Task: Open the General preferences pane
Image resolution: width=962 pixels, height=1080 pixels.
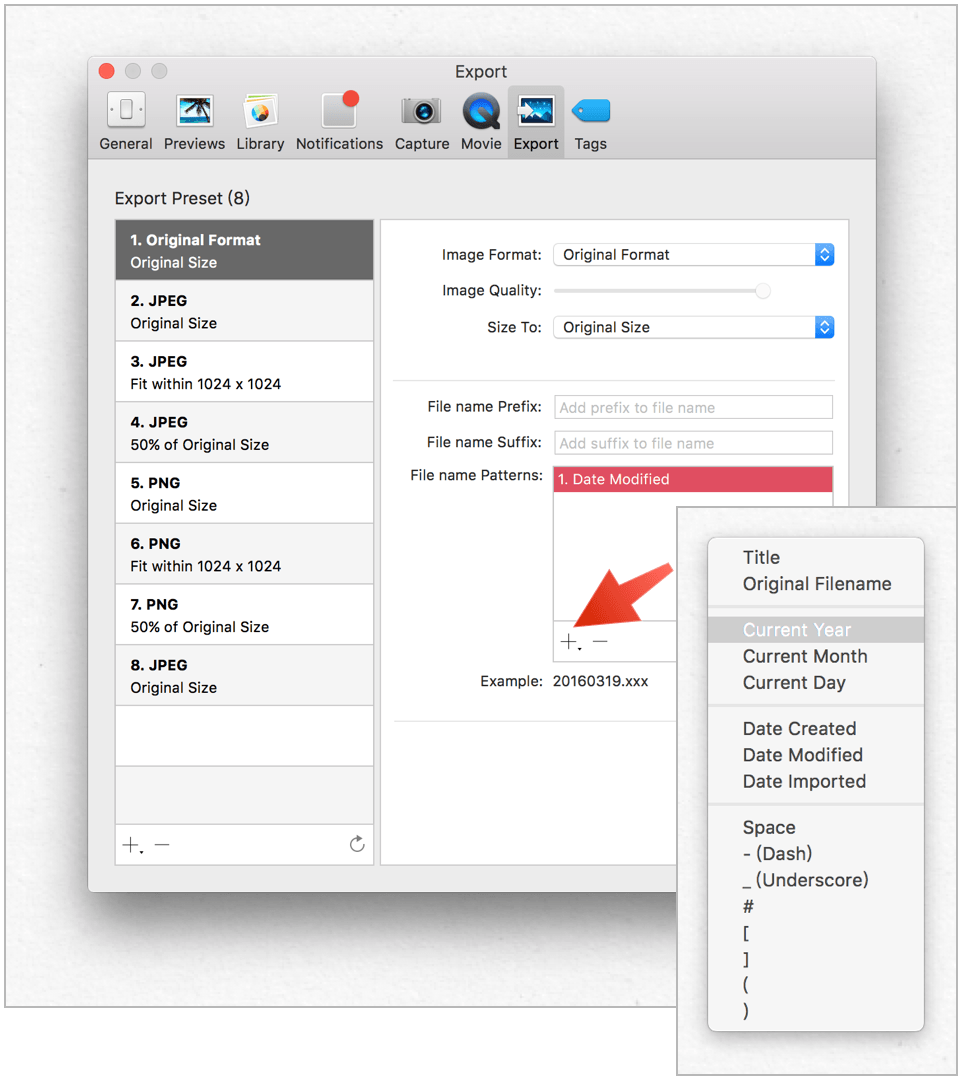Action: (126, 122)
